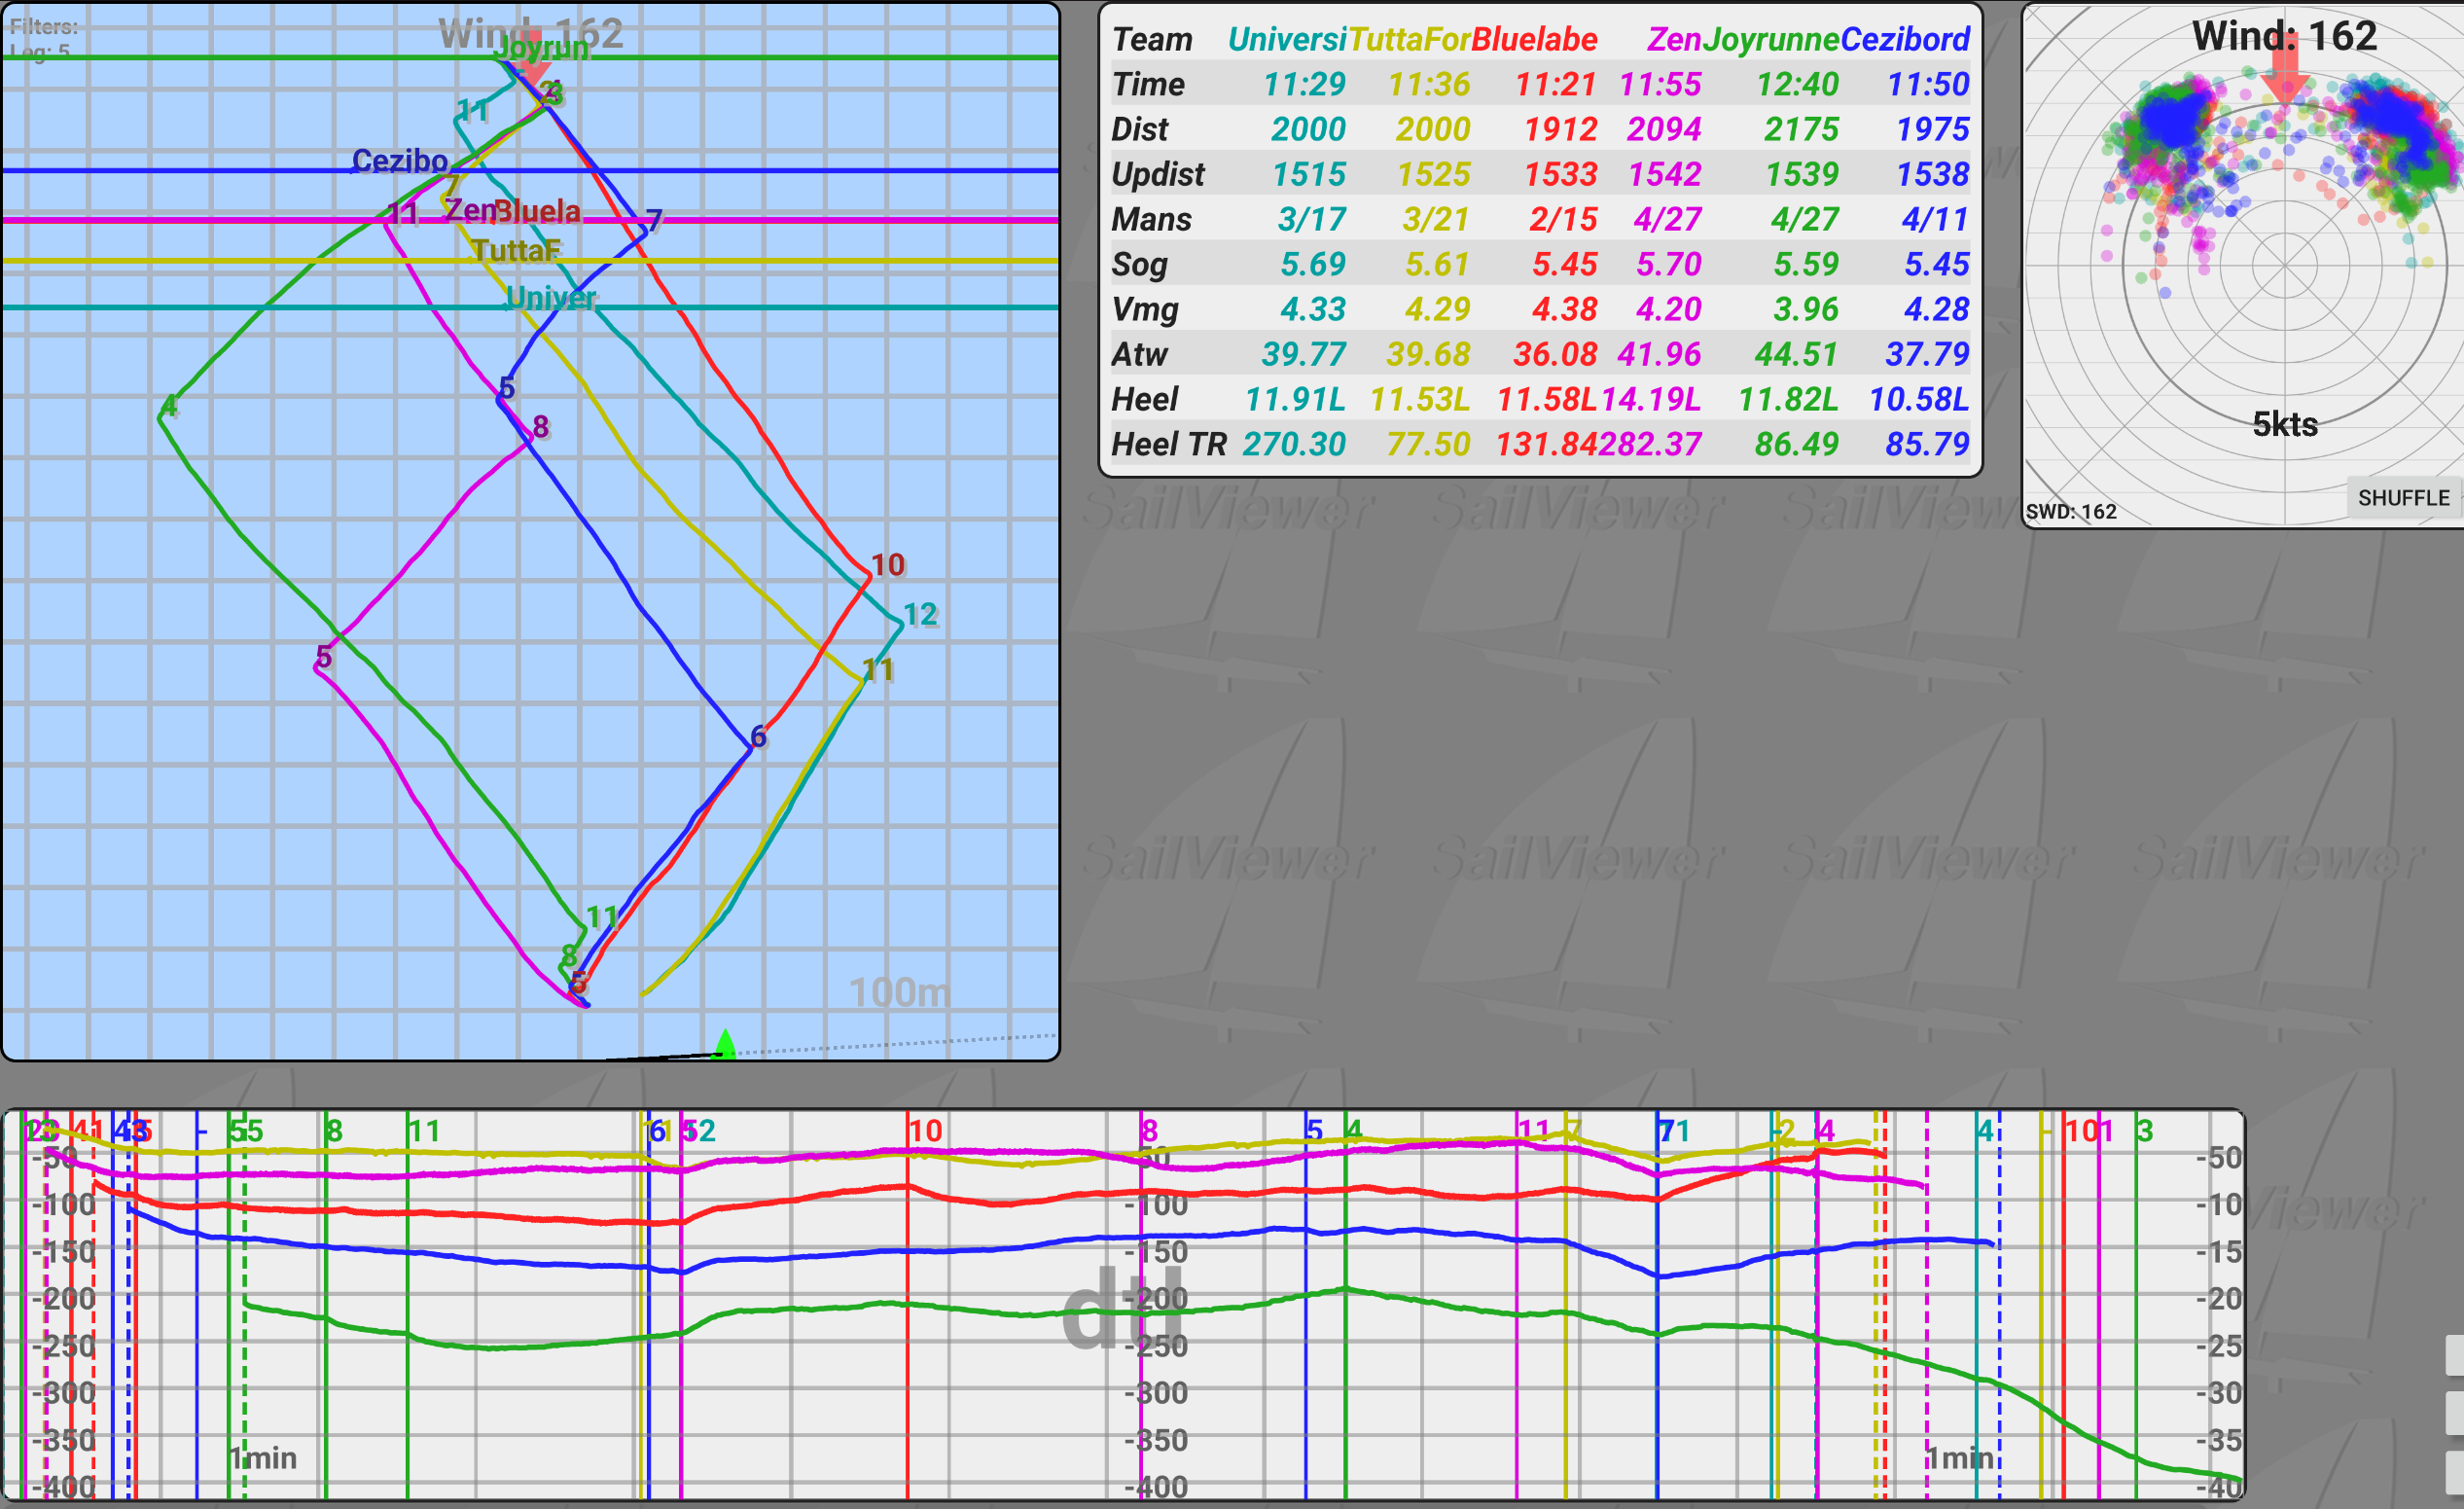Click the dtl label on the chart
Image resolution: width=2464 pixels, height=1509 pixels.
1122,1310
